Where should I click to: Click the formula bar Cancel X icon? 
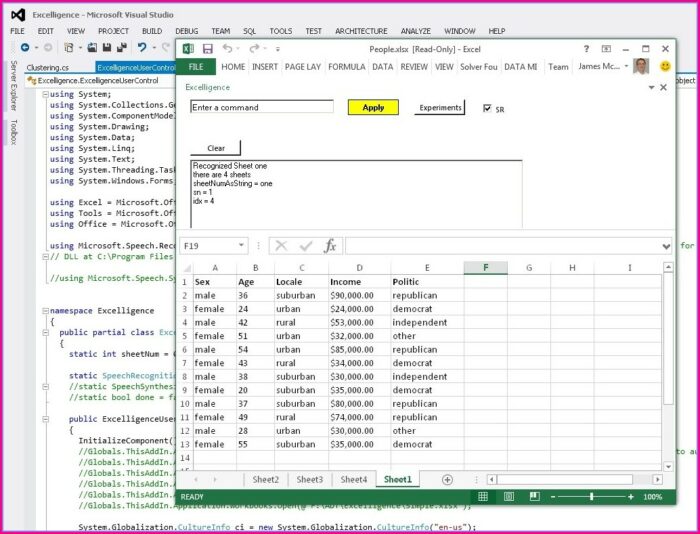(281, 246)
